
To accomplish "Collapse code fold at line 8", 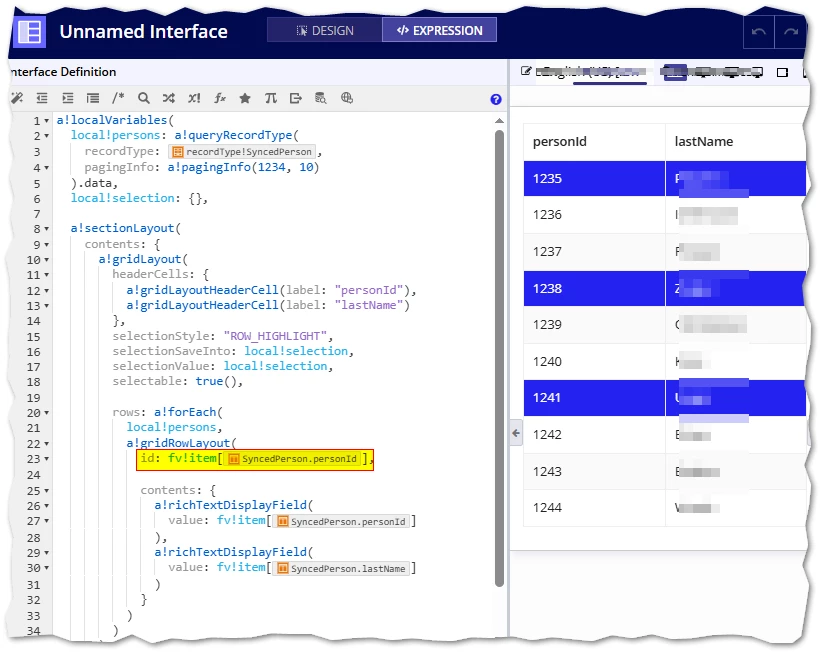I will tap(47, 229).
